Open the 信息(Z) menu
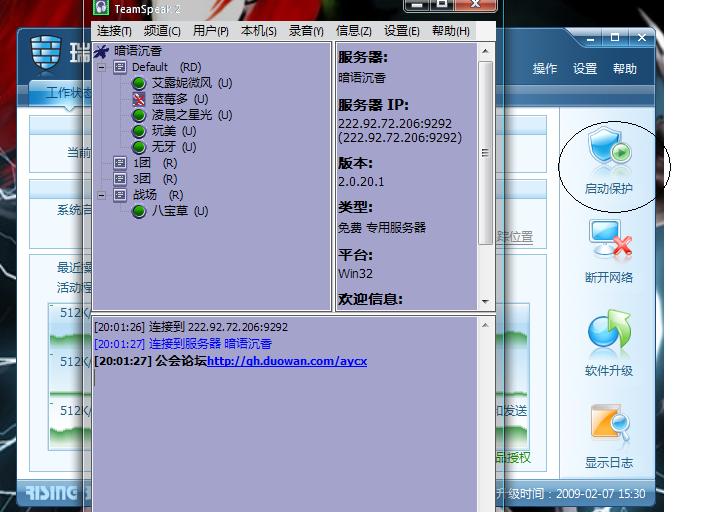The width and height of the screenshot is (720, 512). [x=354, y=31]
